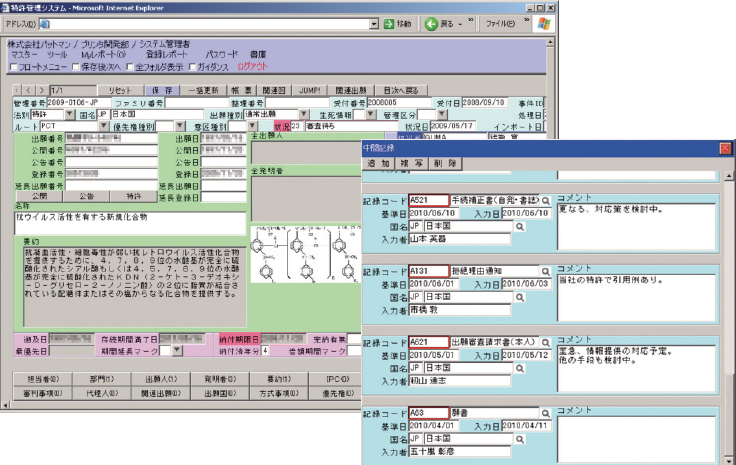Click the 保存 button
The height and width of the screenshot is (465, 736).
162,90
